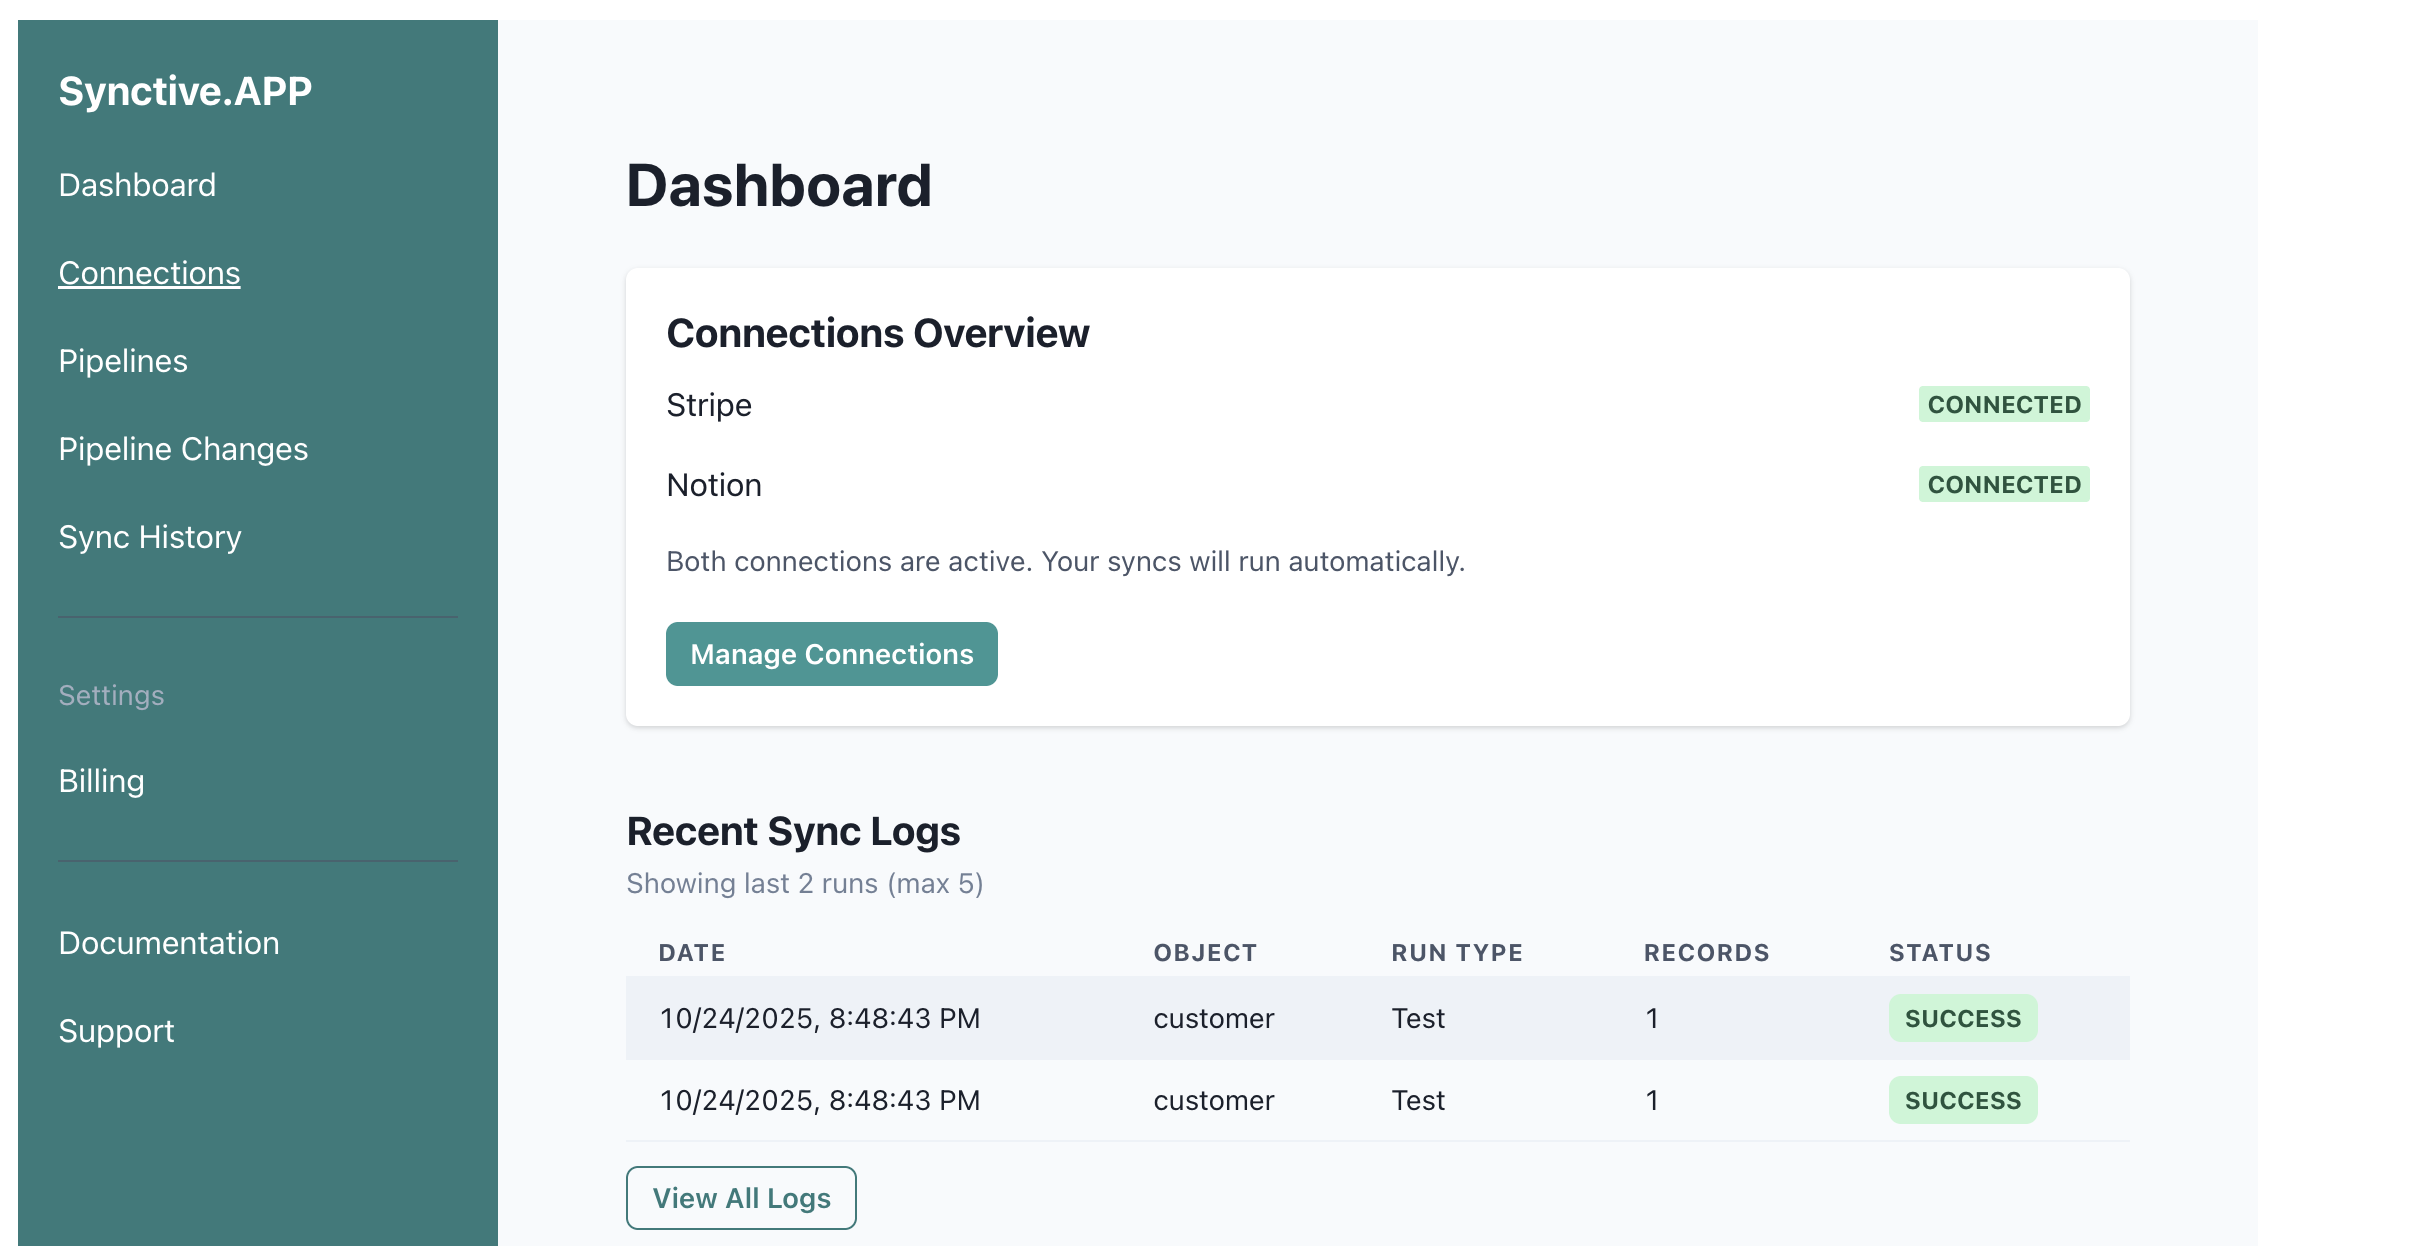Select the Notion connection name
Image resolution: width=2430 pixels, height=1246 pixels.
[714, 485]
